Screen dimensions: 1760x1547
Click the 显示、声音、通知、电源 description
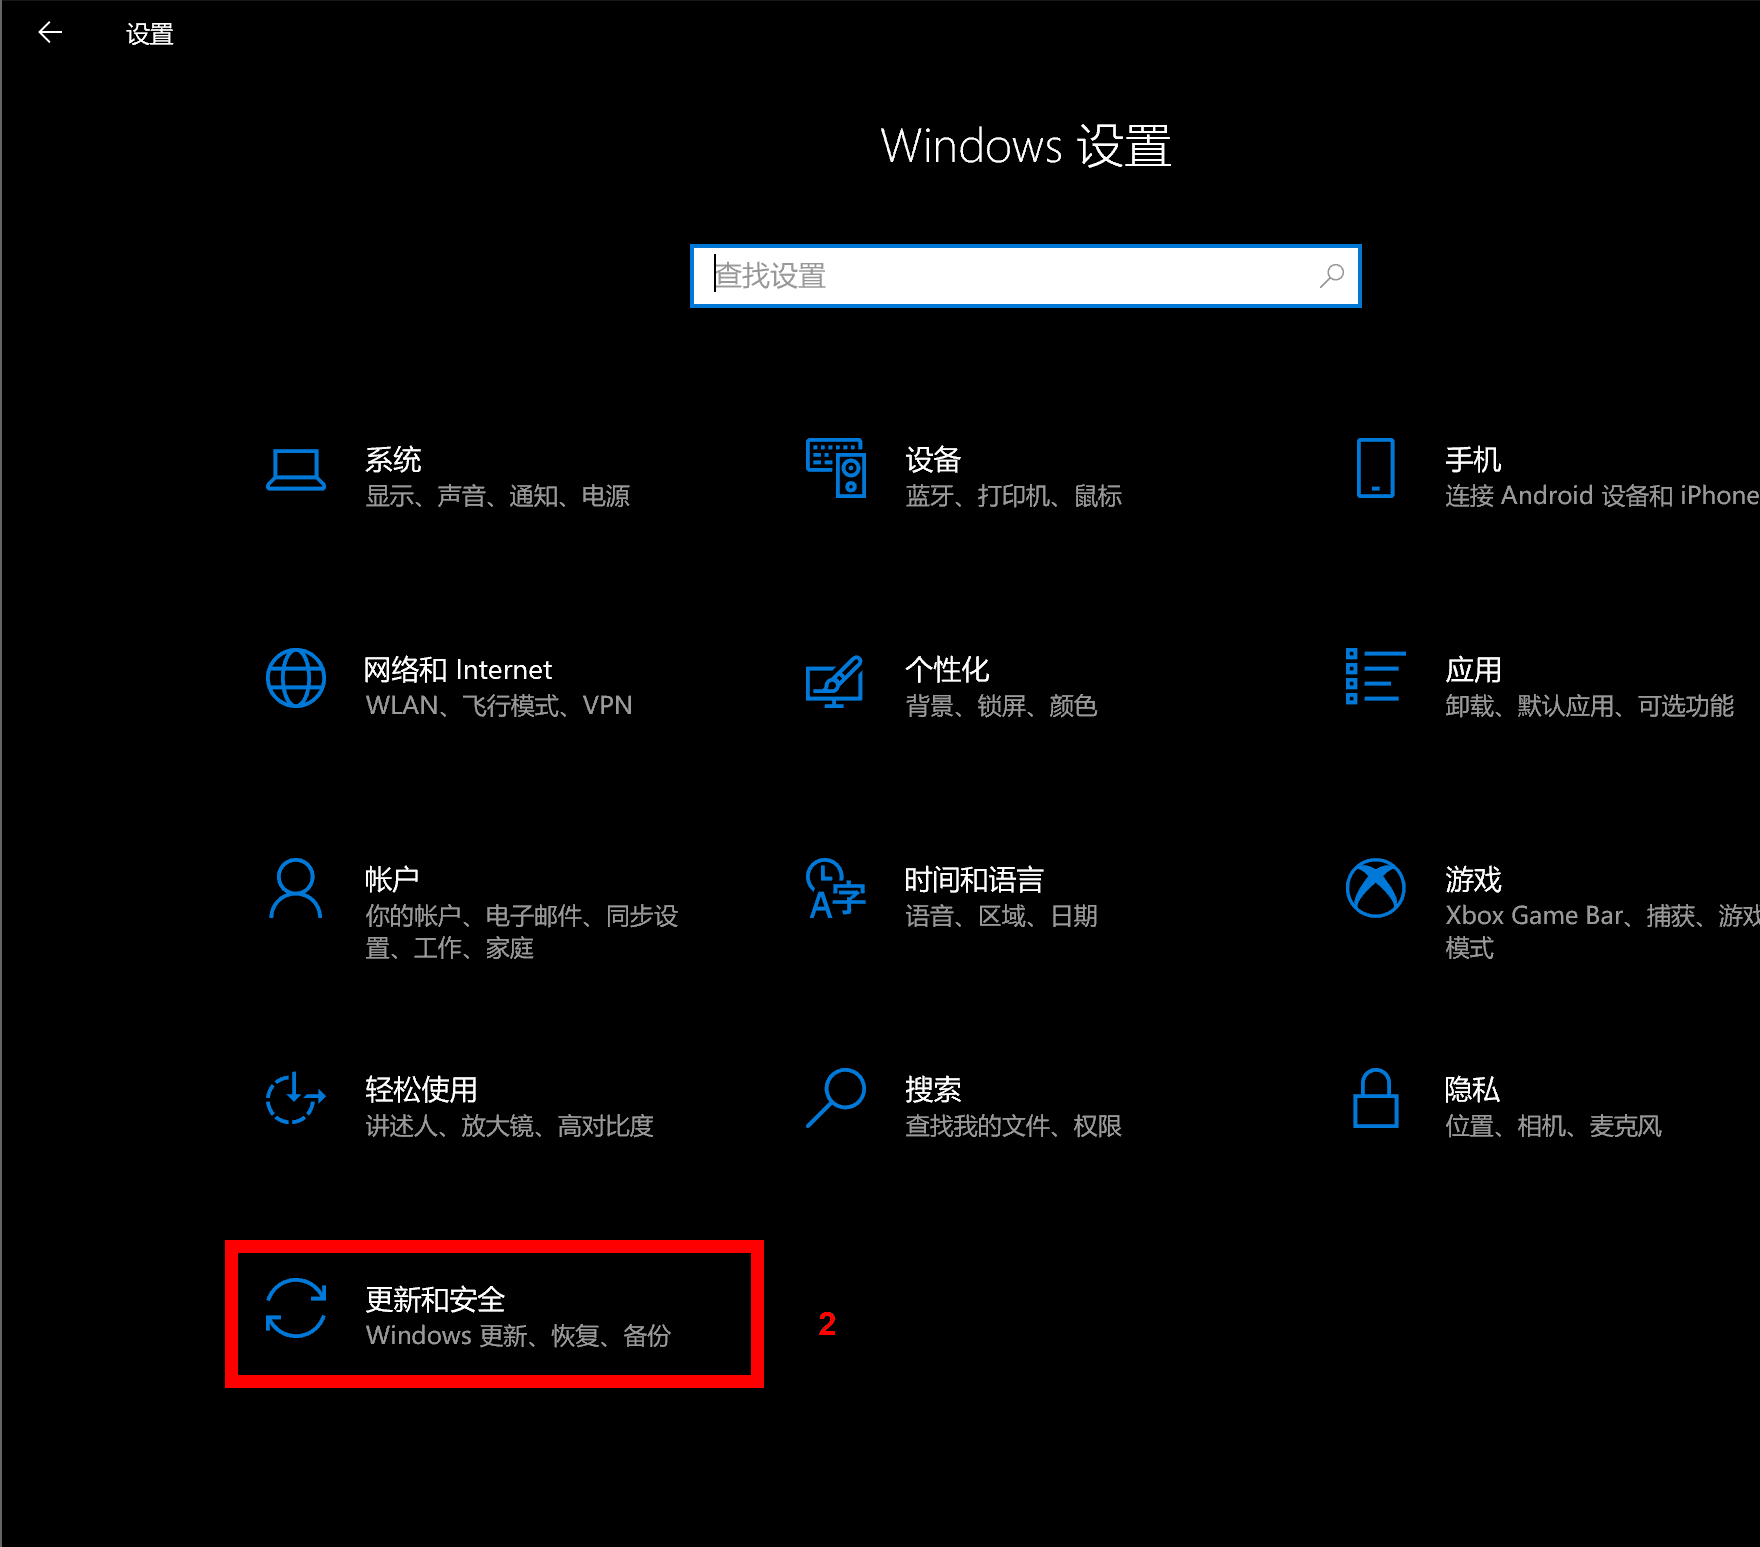498,496
